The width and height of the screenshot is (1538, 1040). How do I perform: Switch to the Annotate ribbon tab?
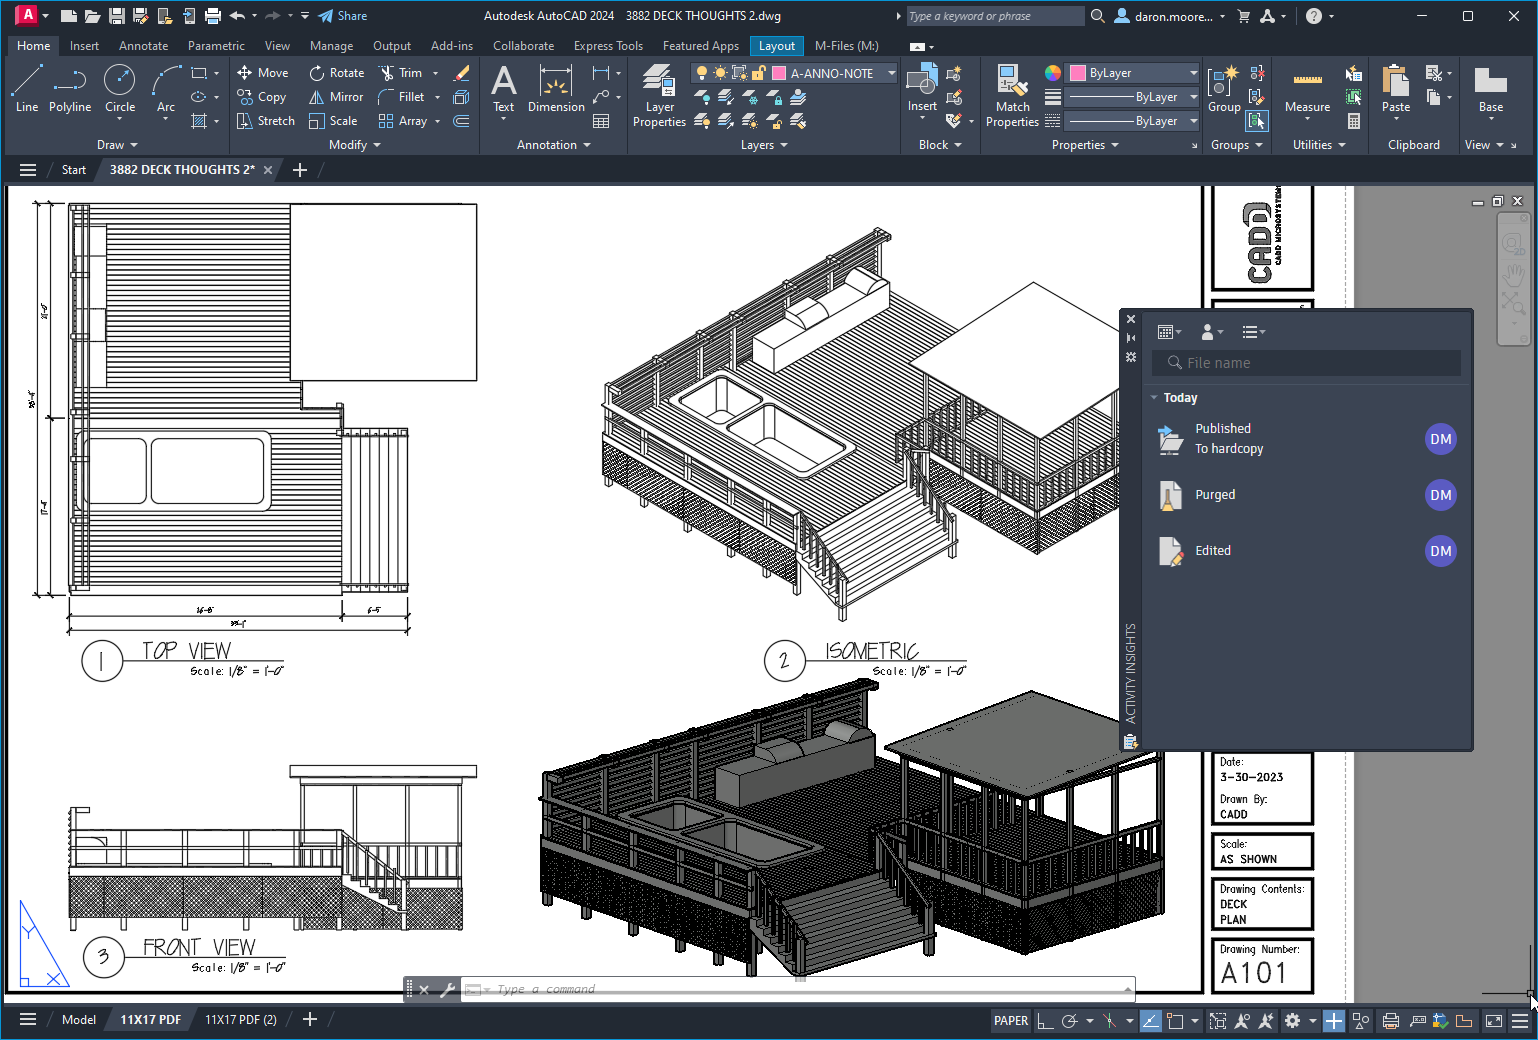tap(143, 45)
